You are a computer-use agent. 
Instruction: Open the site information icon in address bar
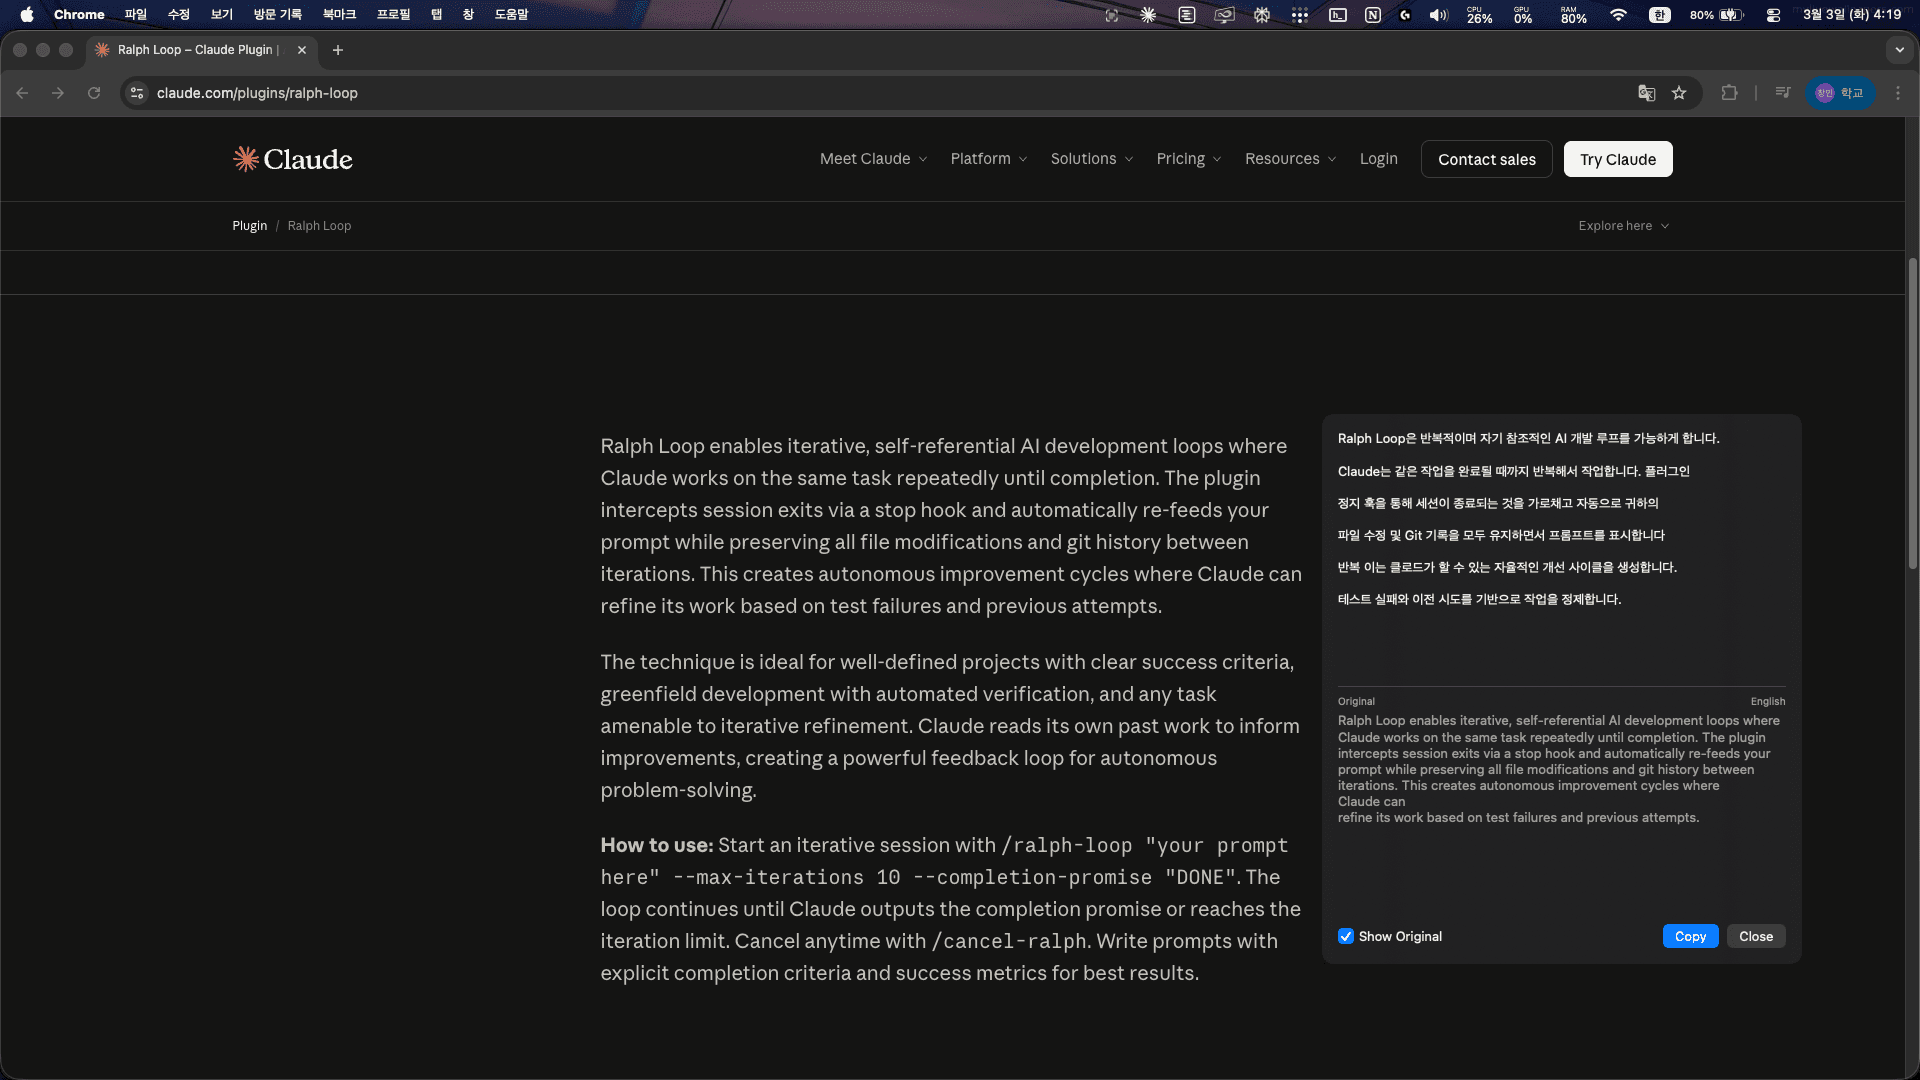(136, 93)
